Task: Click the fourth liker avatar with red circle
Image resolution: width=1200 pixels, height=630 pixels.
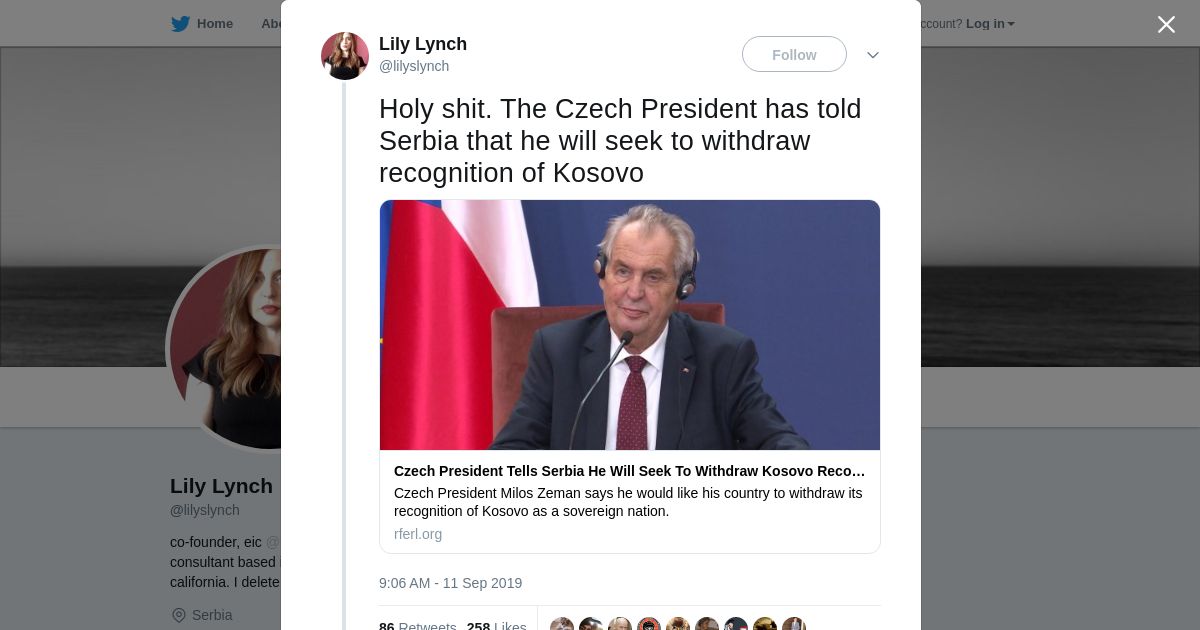Action: 649,625
